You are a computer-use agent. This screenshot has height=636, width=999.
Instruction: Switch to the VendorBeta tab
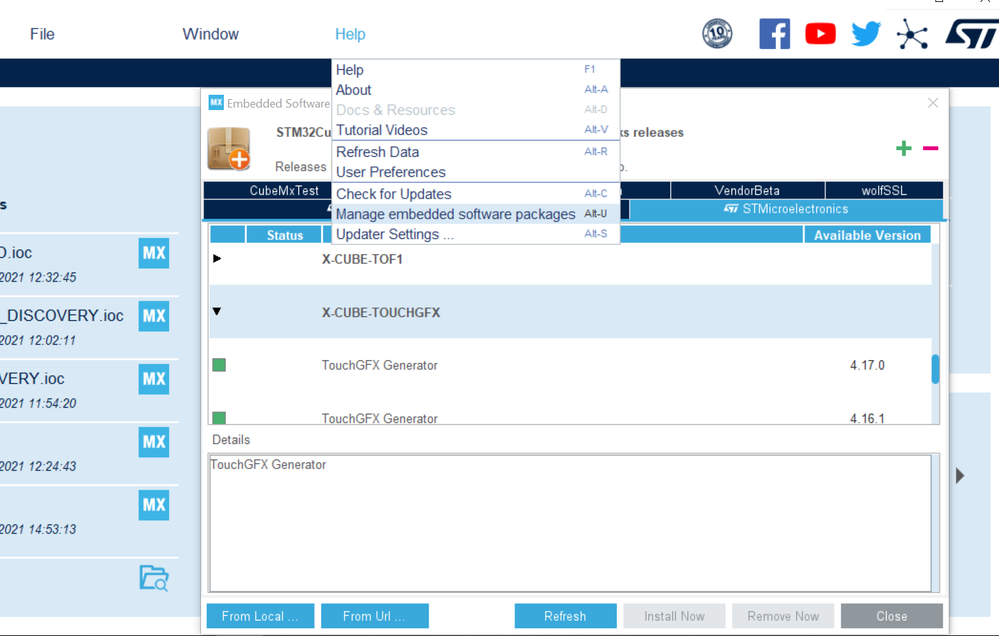coord(747,191)
